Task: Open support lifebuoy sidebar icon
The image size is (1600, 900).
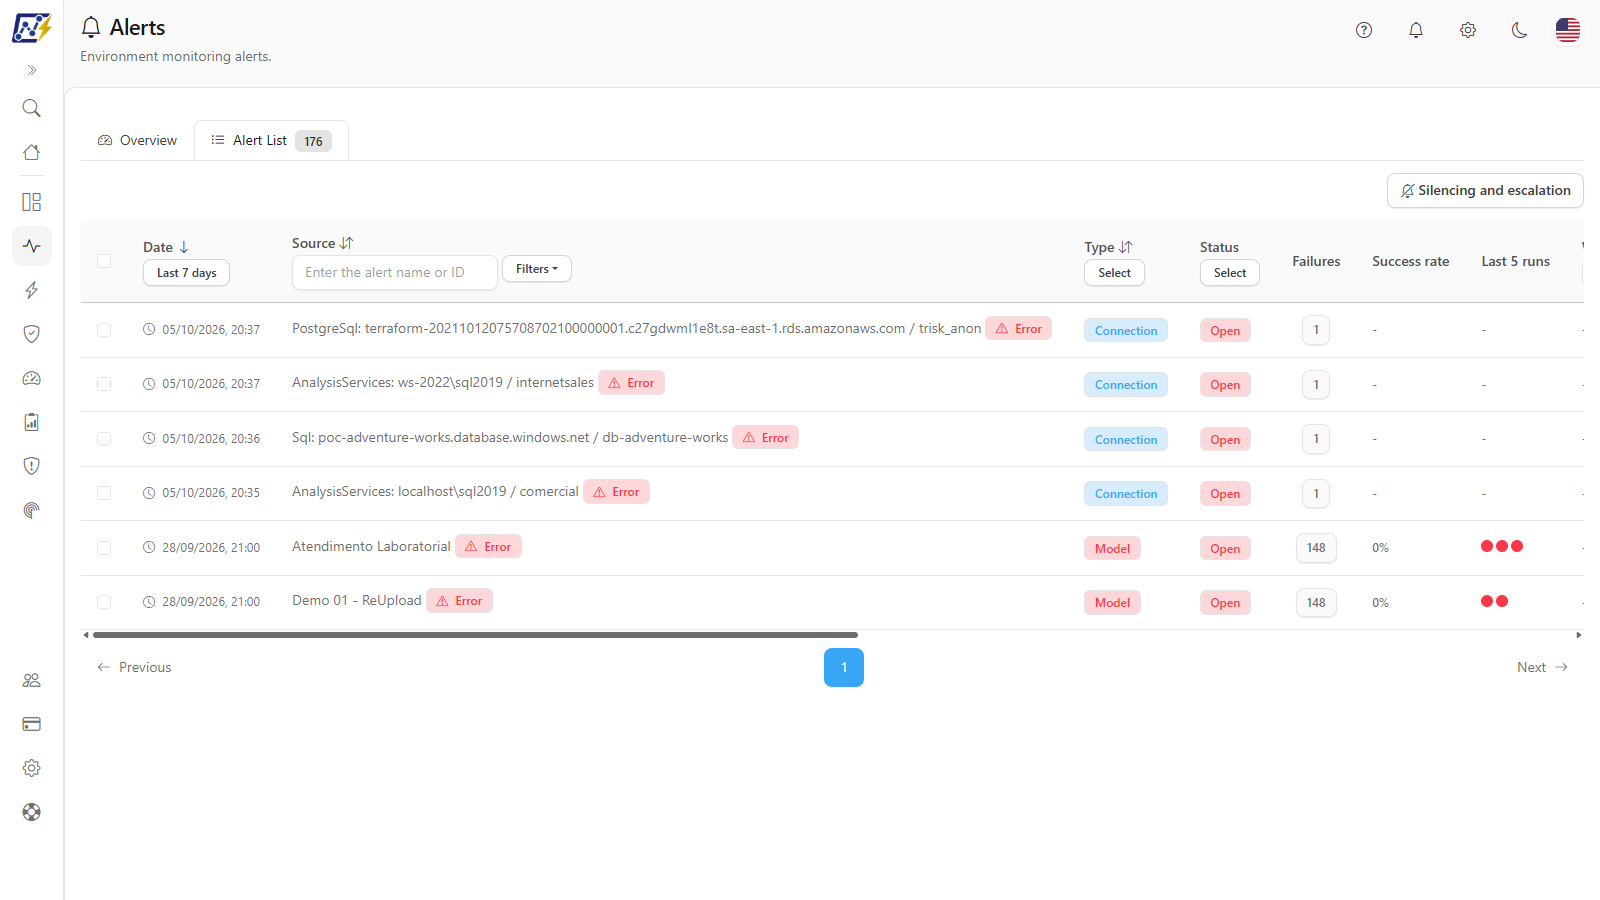Action: (x=32, y=812)
